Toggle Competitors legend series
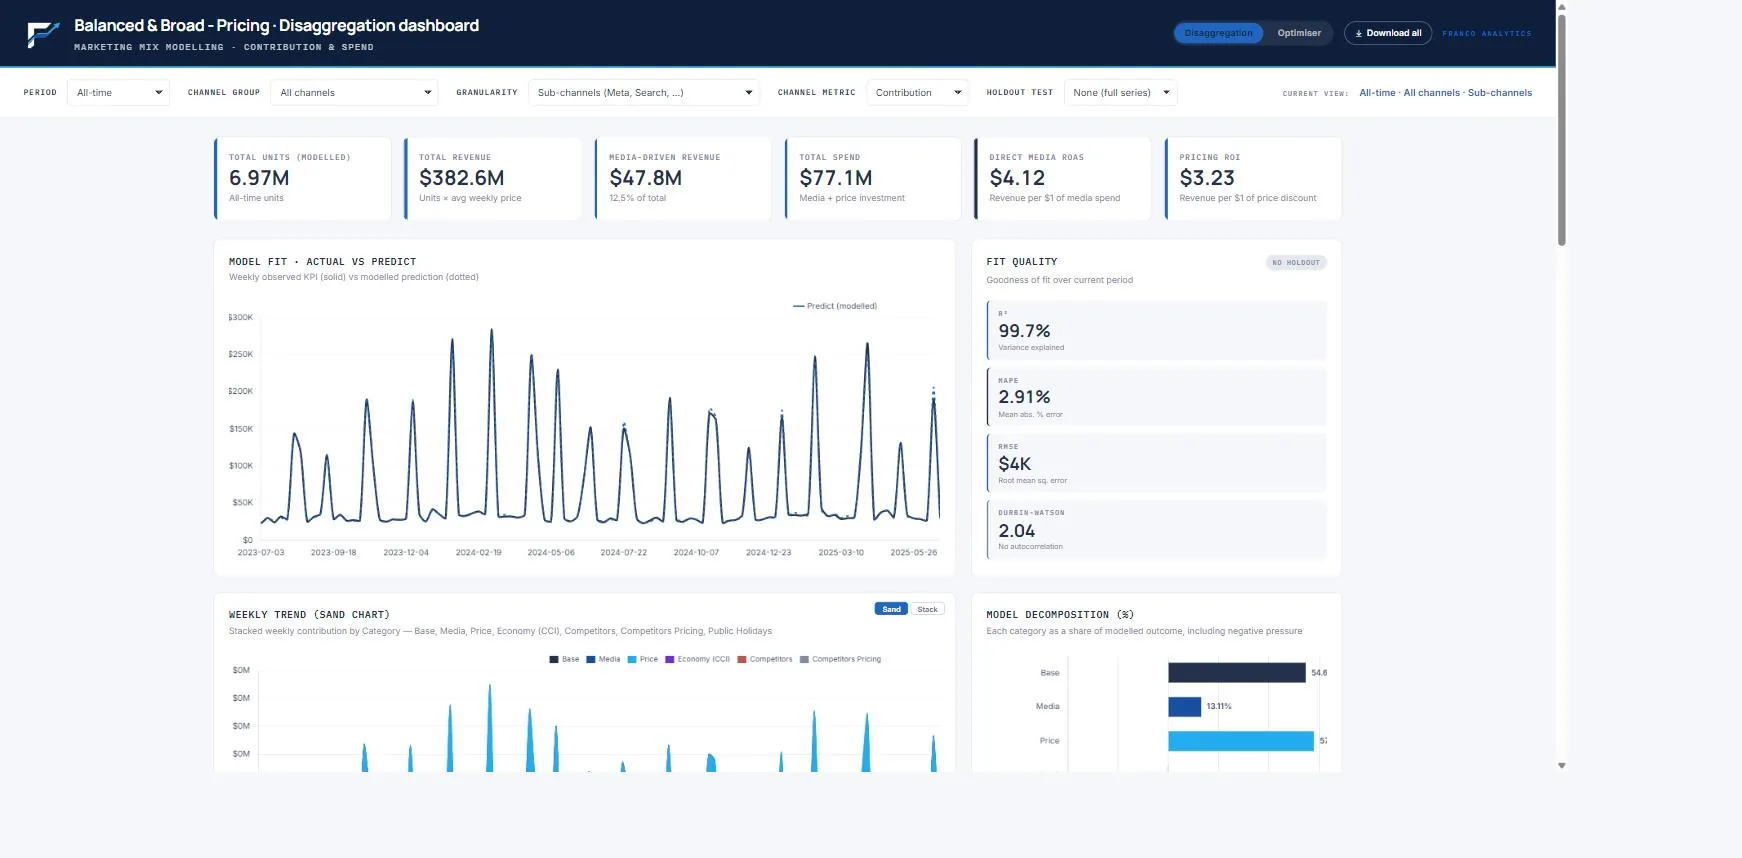 (x=765, y=659)
